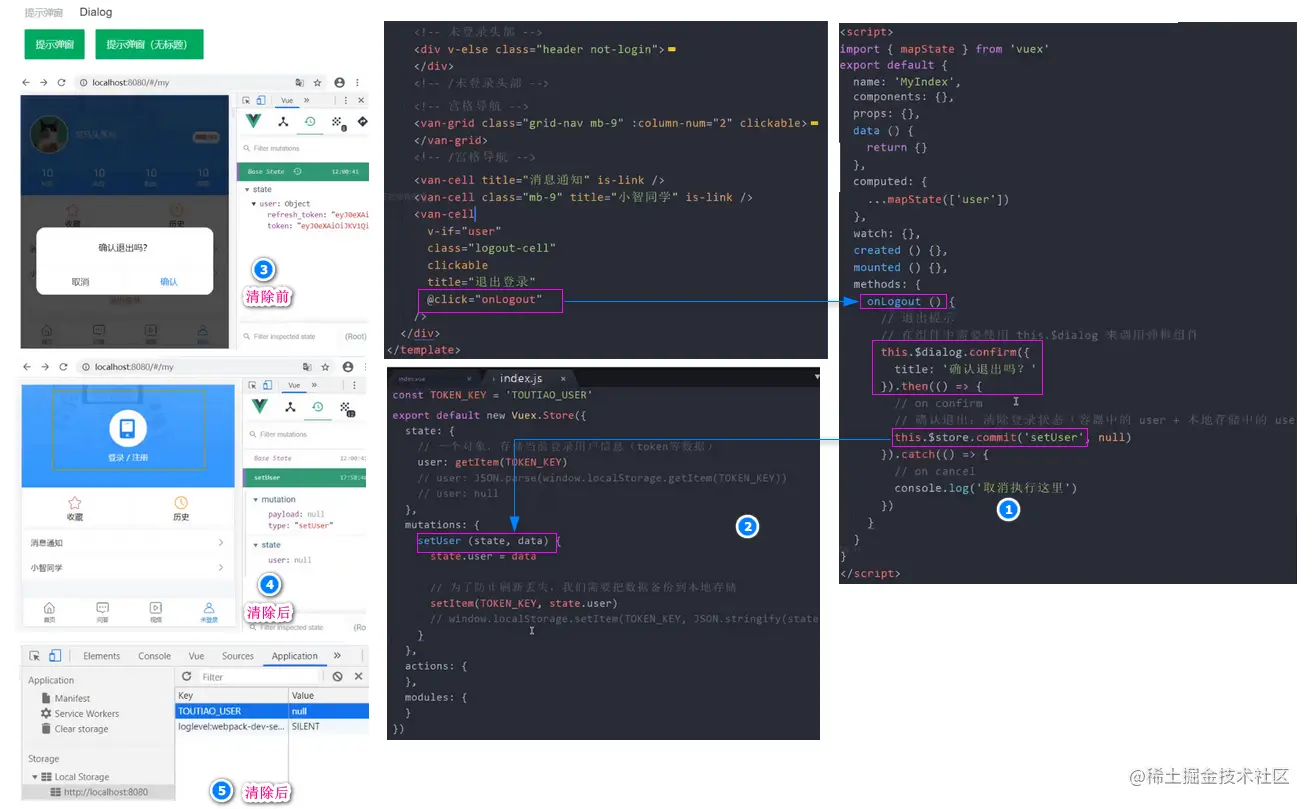The image size is (1312, 809).
Task: Open Vue components tree icon beside the logout dialog
Action: pyautogui.click(x=283, y=122)
